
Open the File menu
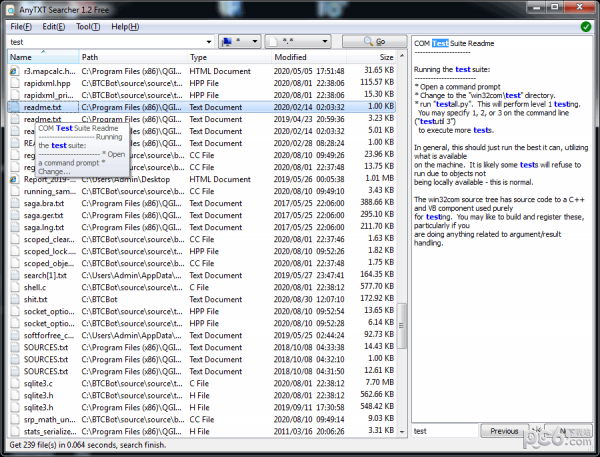coord(21,27)
